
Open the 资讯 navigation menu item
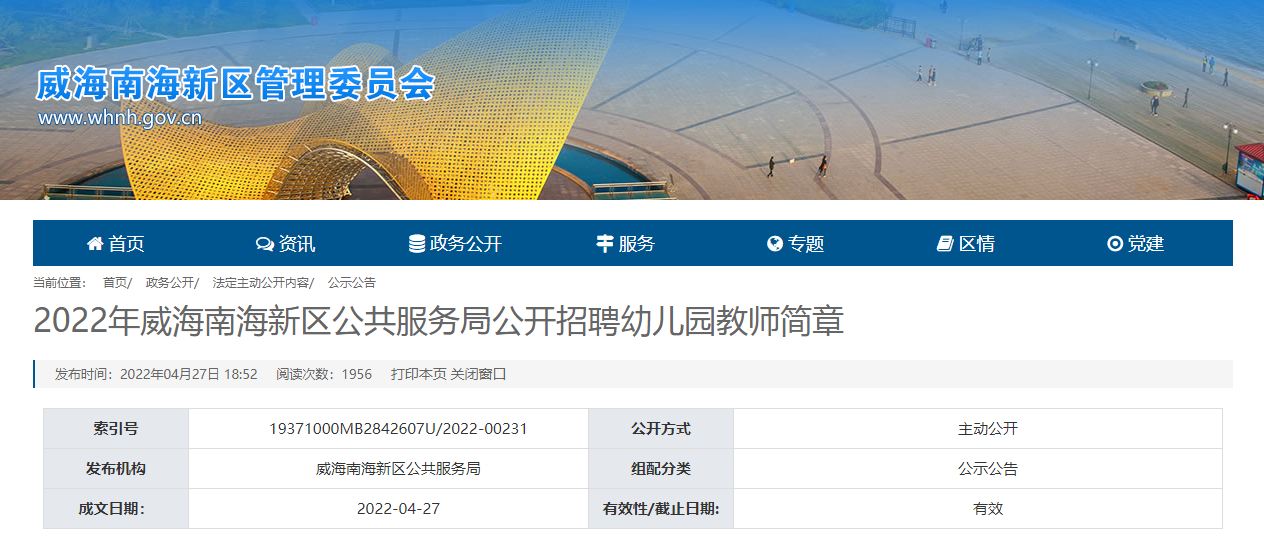(x=286, y=244)
